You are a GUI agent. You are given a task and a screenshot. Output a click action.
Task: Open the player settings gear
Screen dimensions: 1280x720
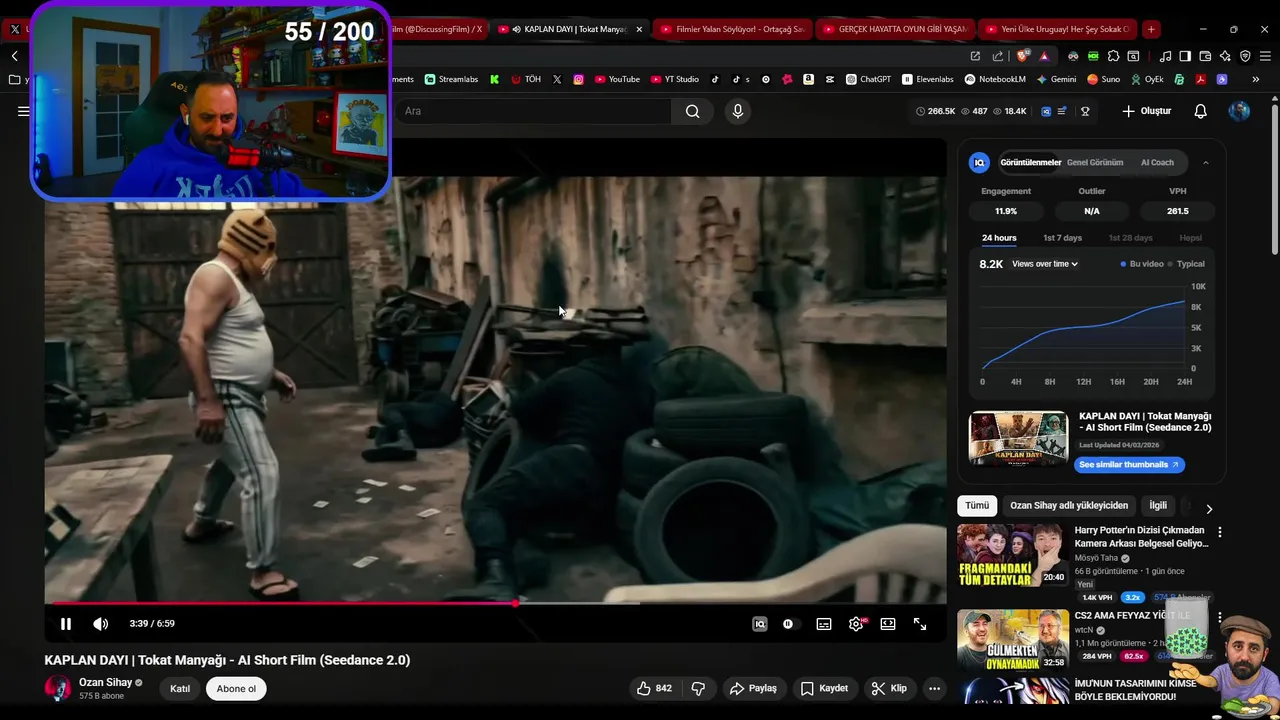(x=856, y=624)
